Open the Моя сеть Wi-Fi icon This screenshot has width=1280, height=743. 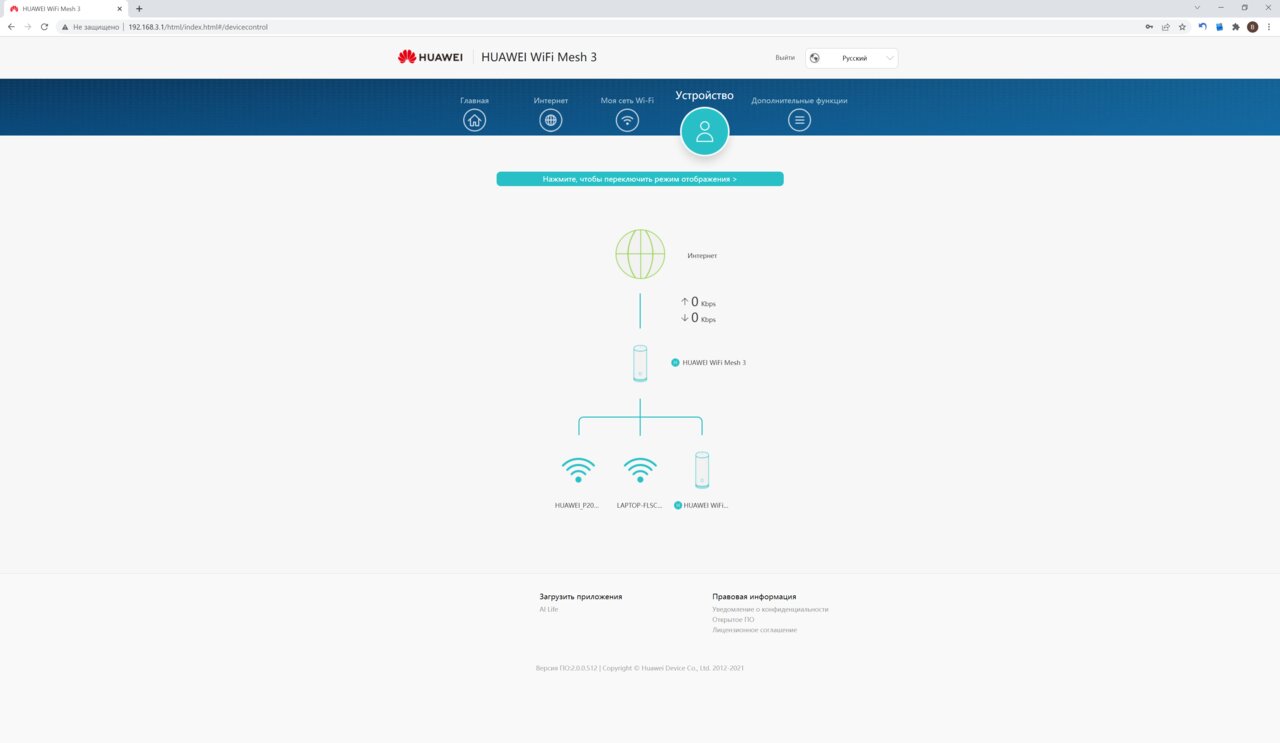pyautogui.click(x=627, y=120)
